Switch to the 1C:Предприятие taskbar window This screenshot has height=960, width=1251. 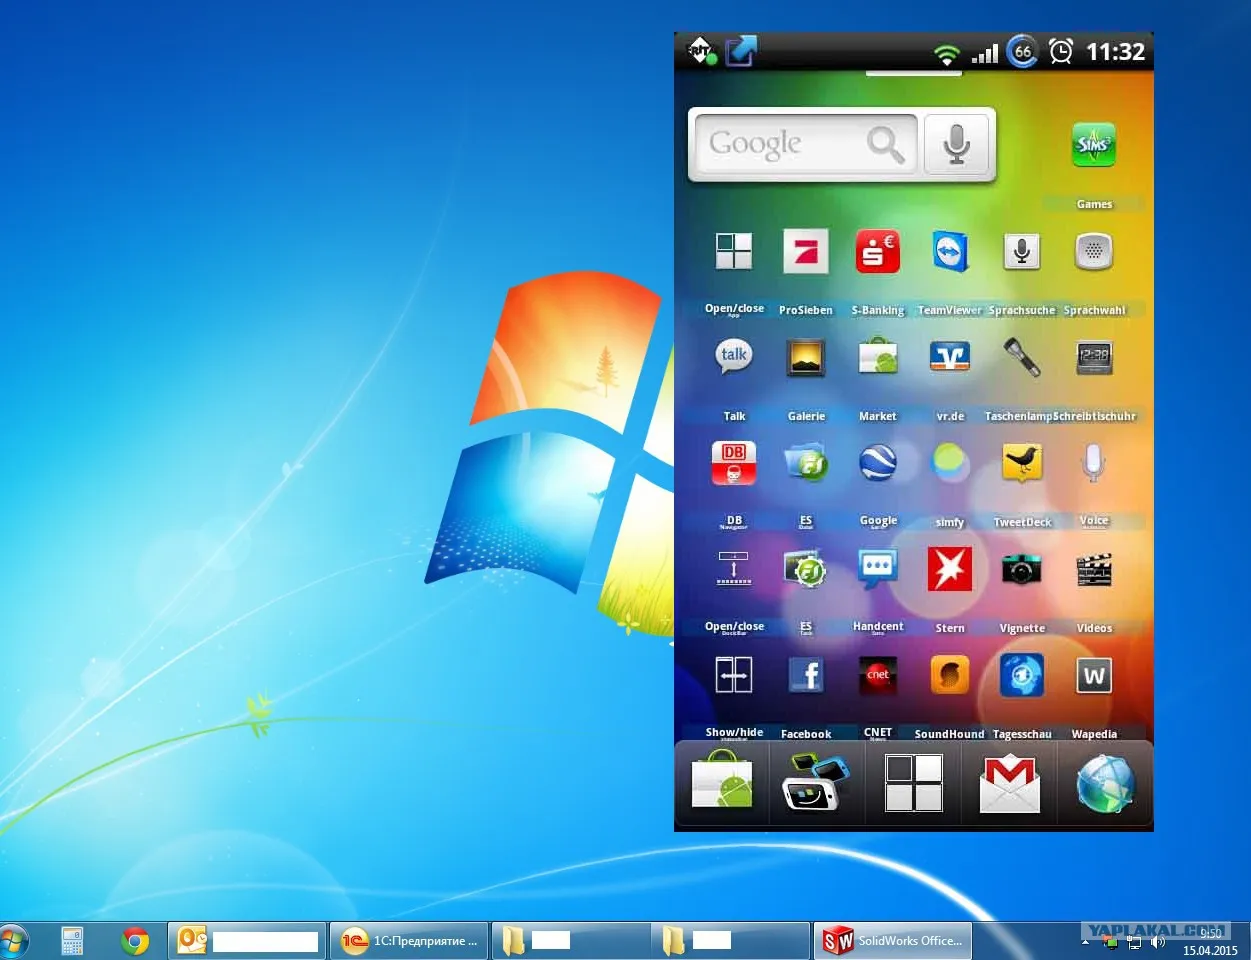(x=409, y=941)
